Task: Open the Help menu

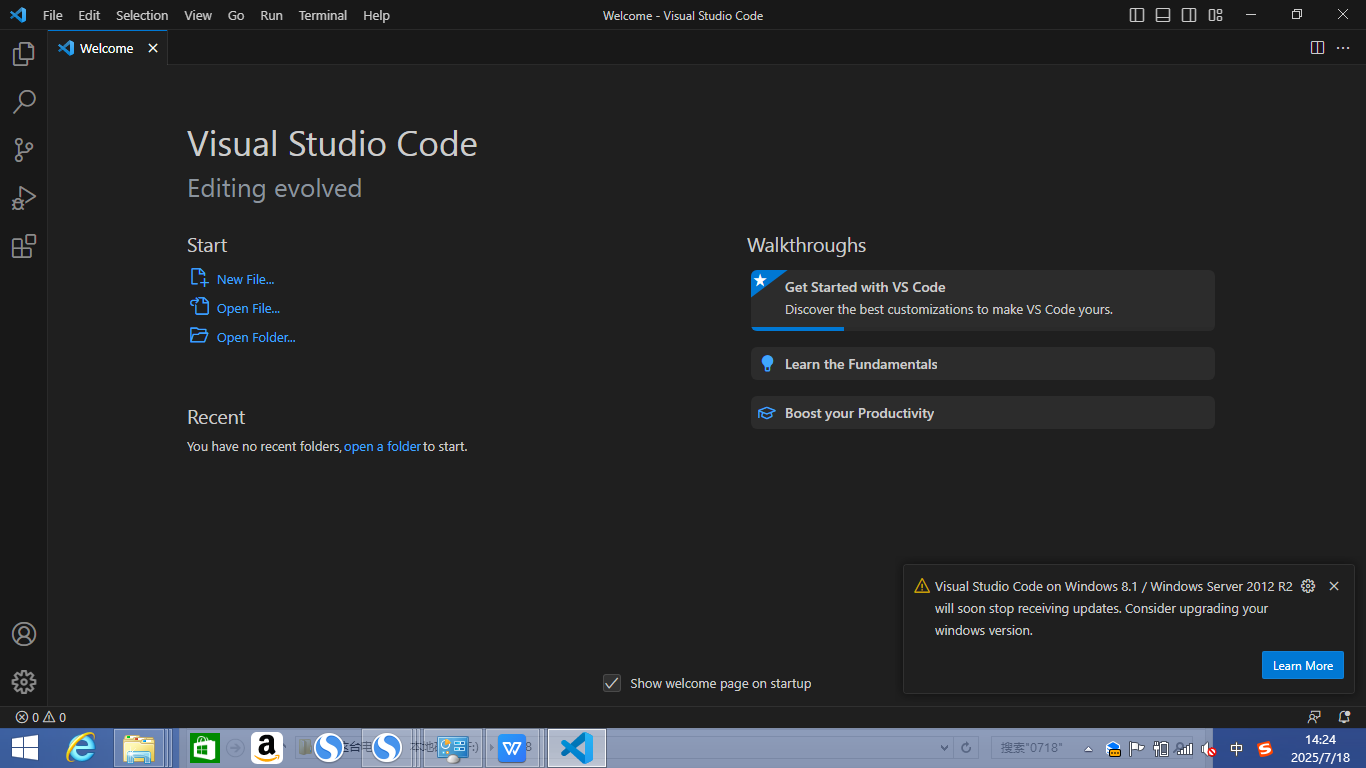Action: tap(377, 15)
